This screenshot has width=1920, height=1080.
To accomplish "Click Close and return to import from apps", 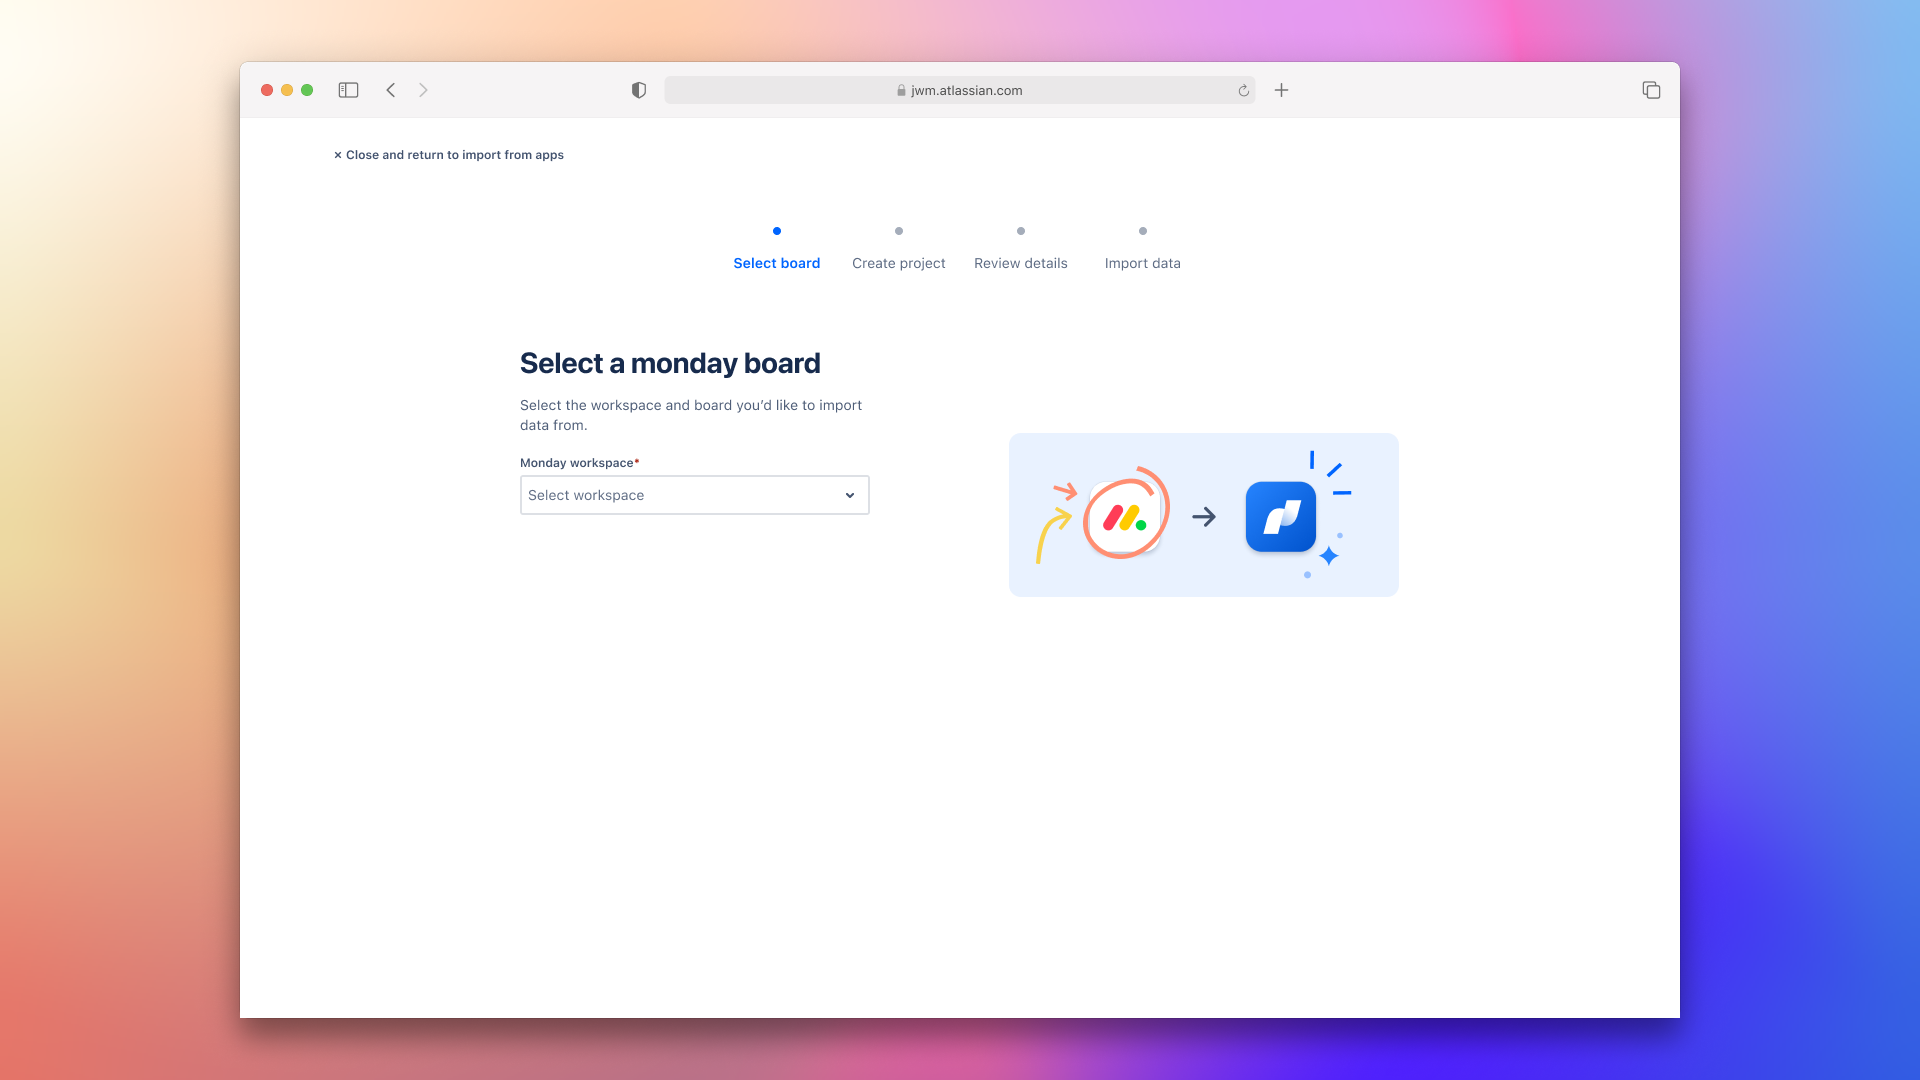I will [x=448, y=155].
